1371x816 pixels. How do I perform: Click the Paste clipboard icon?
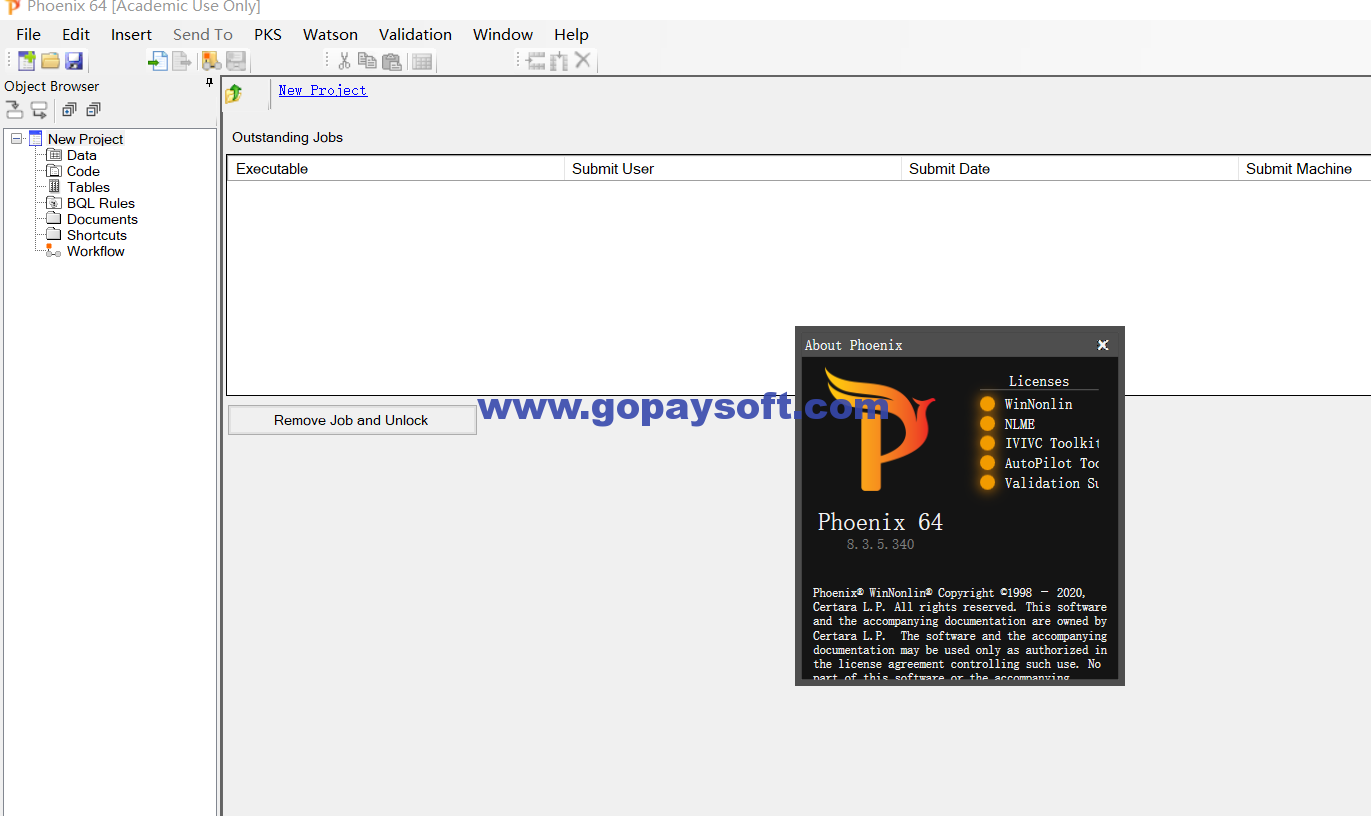(x=392, y=61)
